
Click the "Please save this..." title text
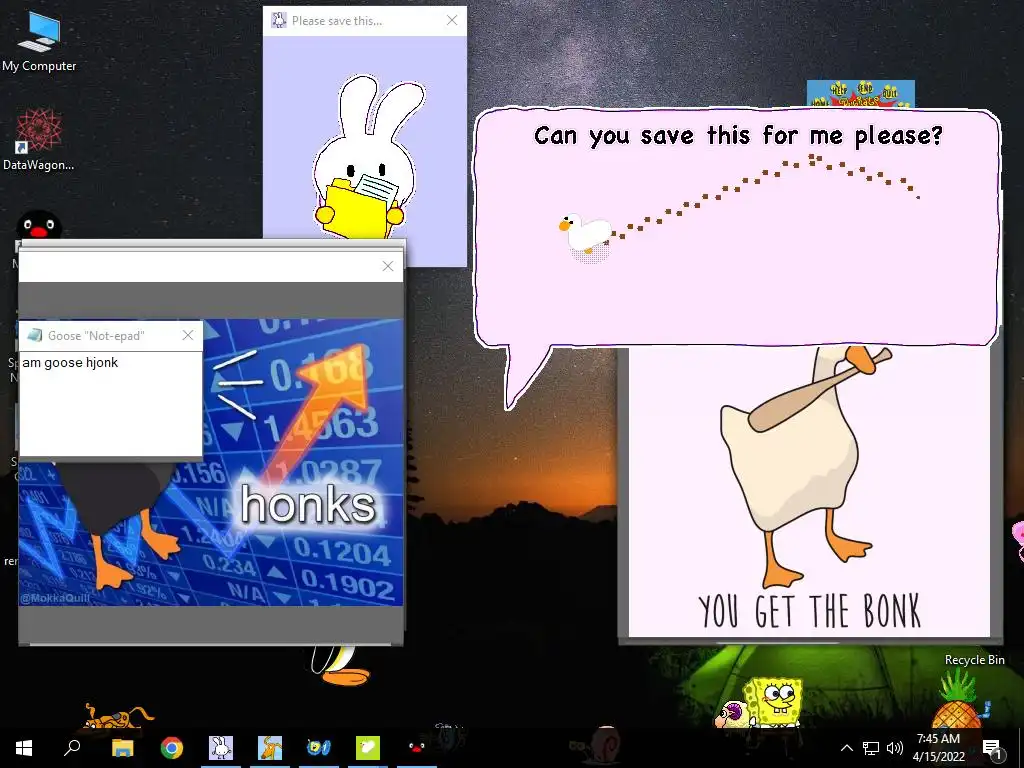337,21
